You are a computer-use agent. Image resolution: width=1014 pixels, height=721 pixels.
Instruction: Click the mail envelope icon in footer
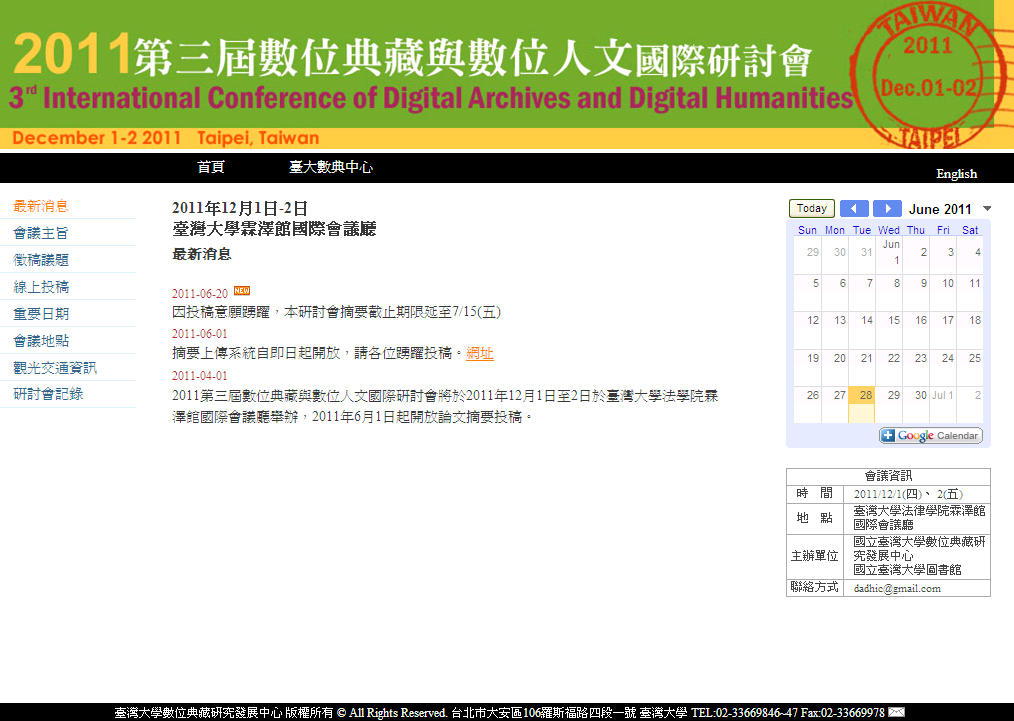tap(897, 712)
